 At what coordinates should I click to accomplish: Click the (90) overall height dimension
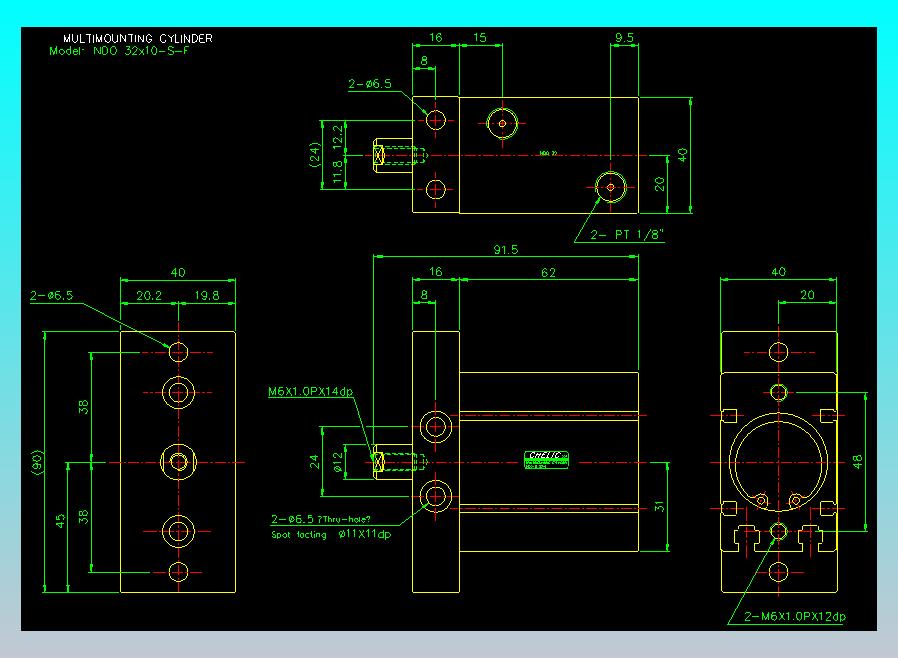(x=37, y=464)
